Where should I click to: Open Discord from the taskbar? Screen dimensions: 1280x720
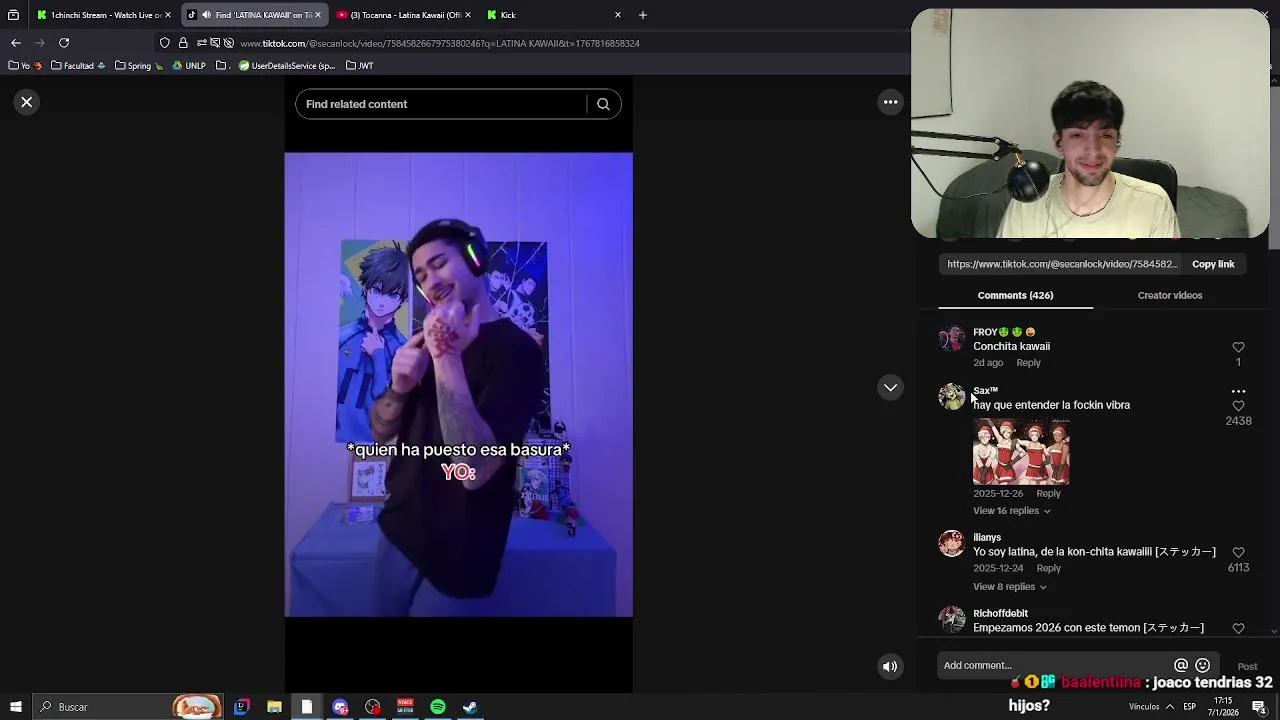pyautogui.click(x=340, y=707)
